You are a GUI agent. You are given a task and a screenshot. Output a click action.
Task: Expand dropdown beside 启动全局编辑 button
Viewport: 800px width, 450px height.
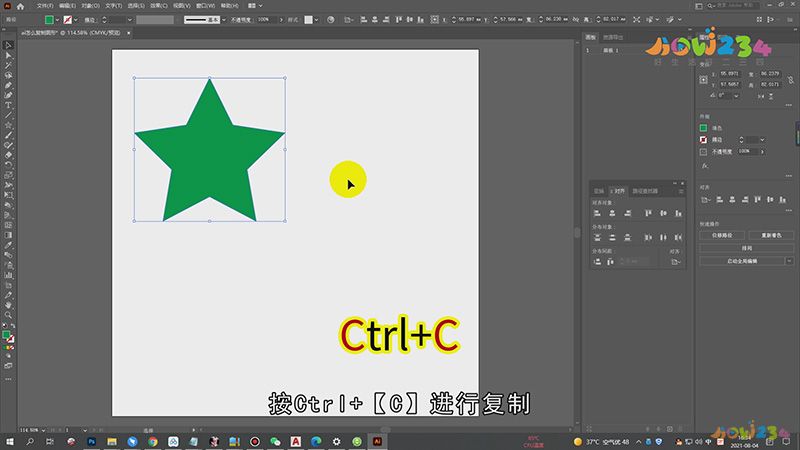(x=789, y=261)
